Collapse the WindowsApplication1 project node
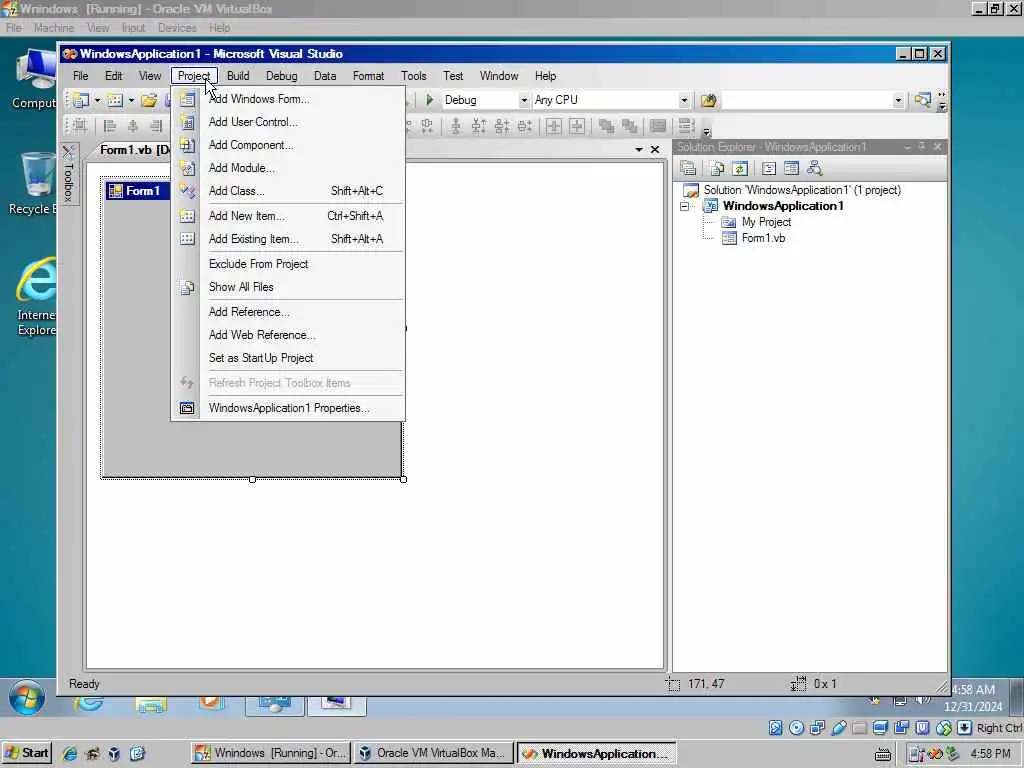 684,206
